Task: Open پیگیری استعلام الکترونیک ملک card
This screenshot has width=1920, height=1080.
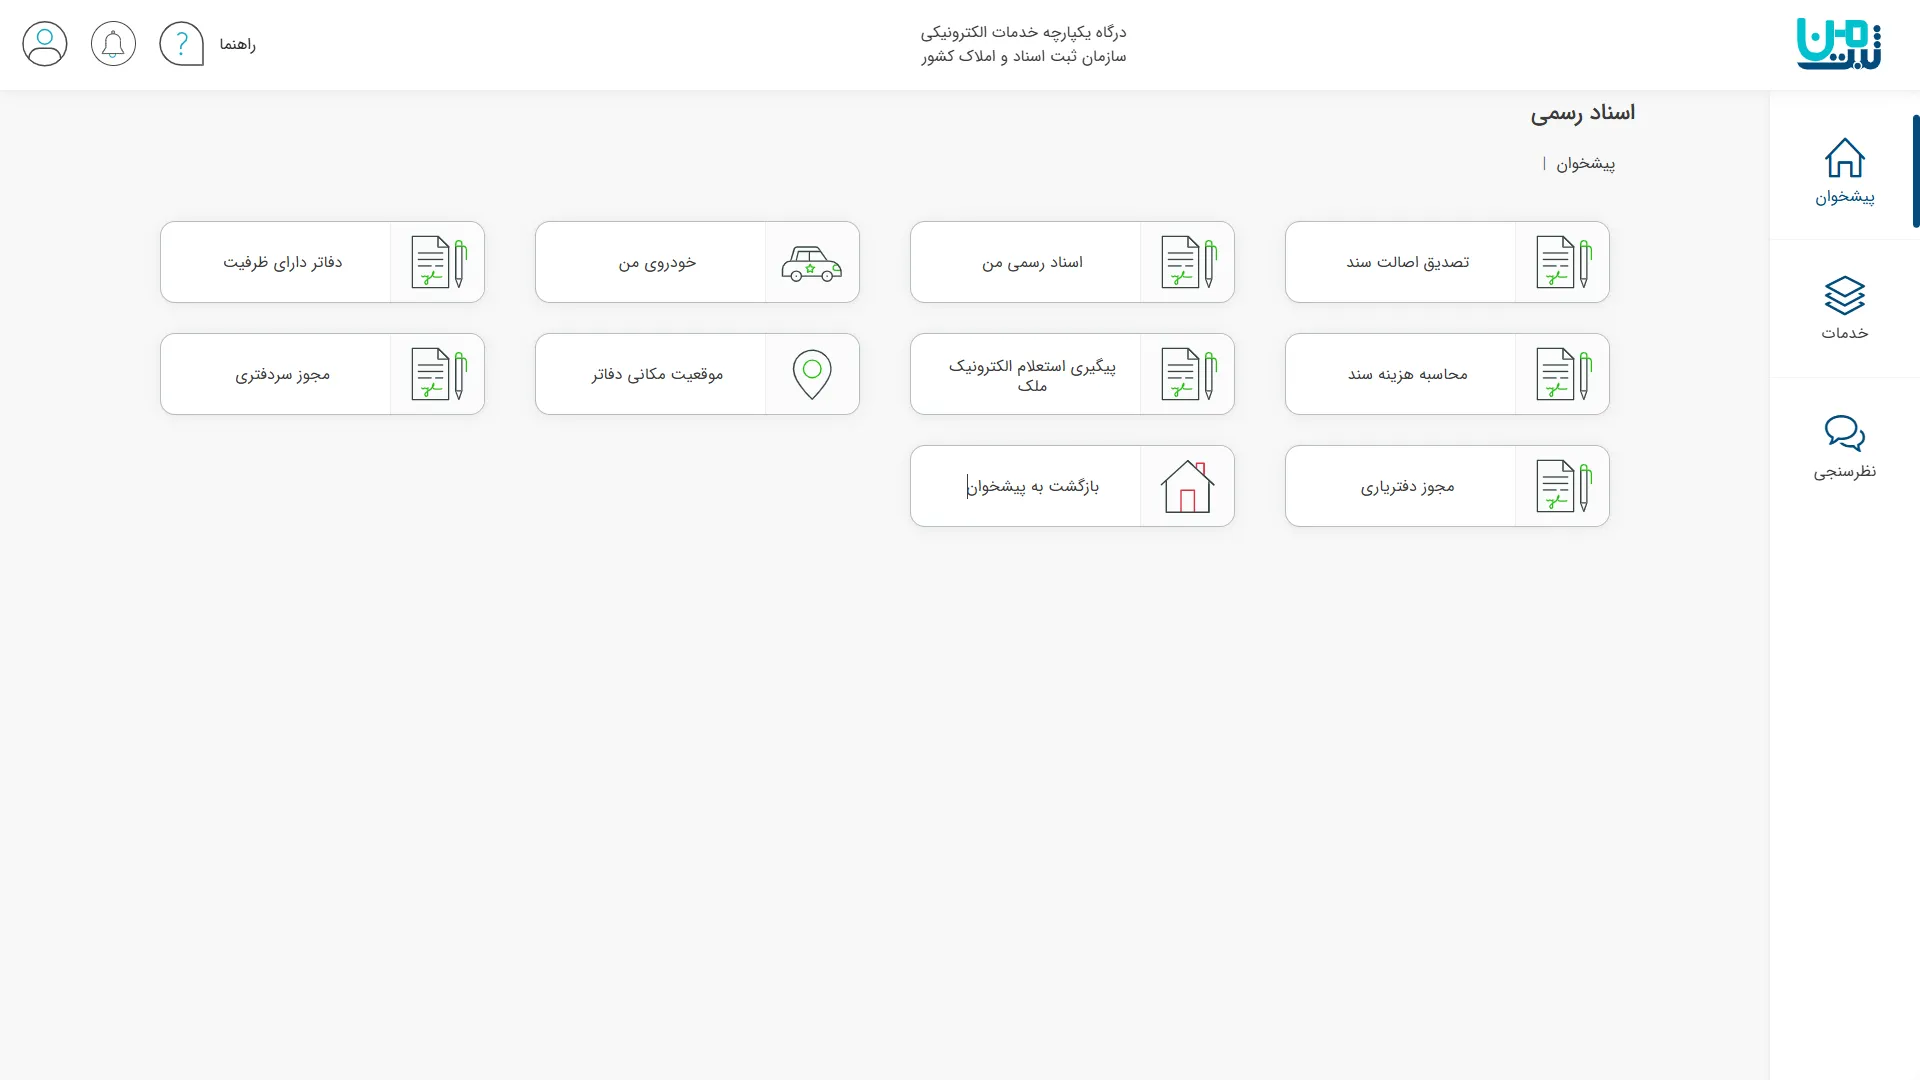Action: (1032, 375)
